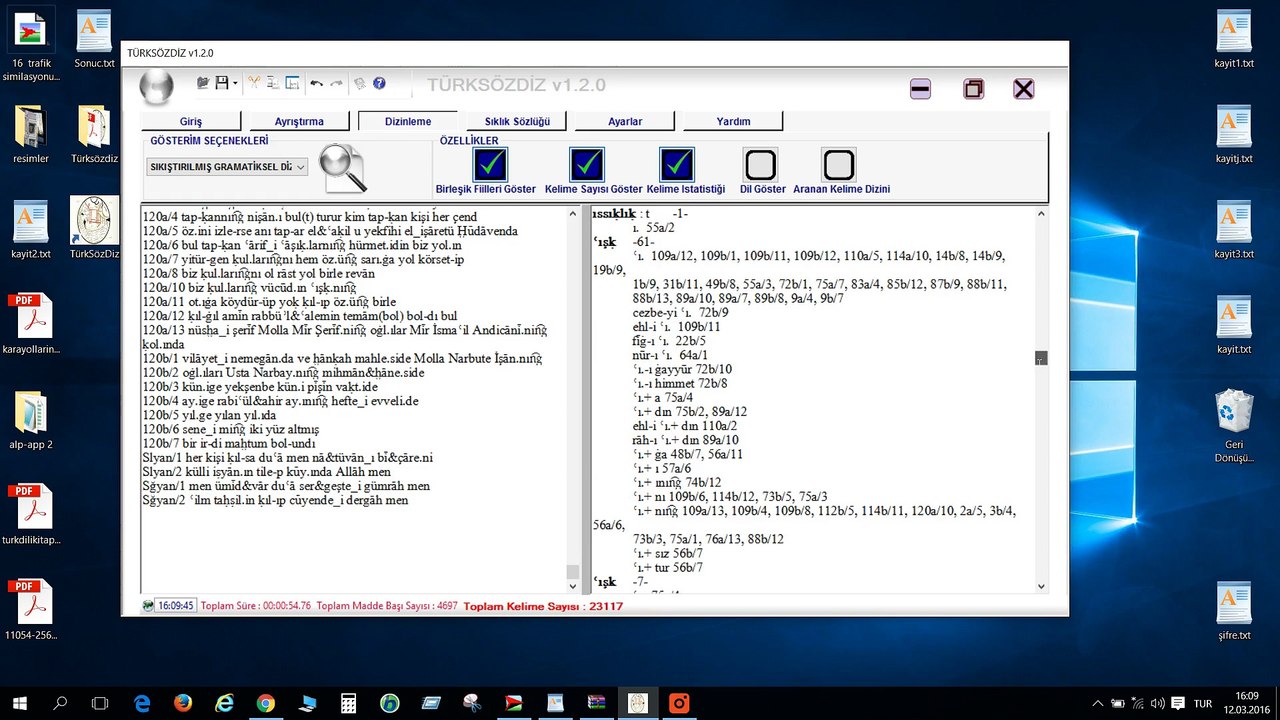Select the Türksözdiz folder icon on desktop

[95, 135]
